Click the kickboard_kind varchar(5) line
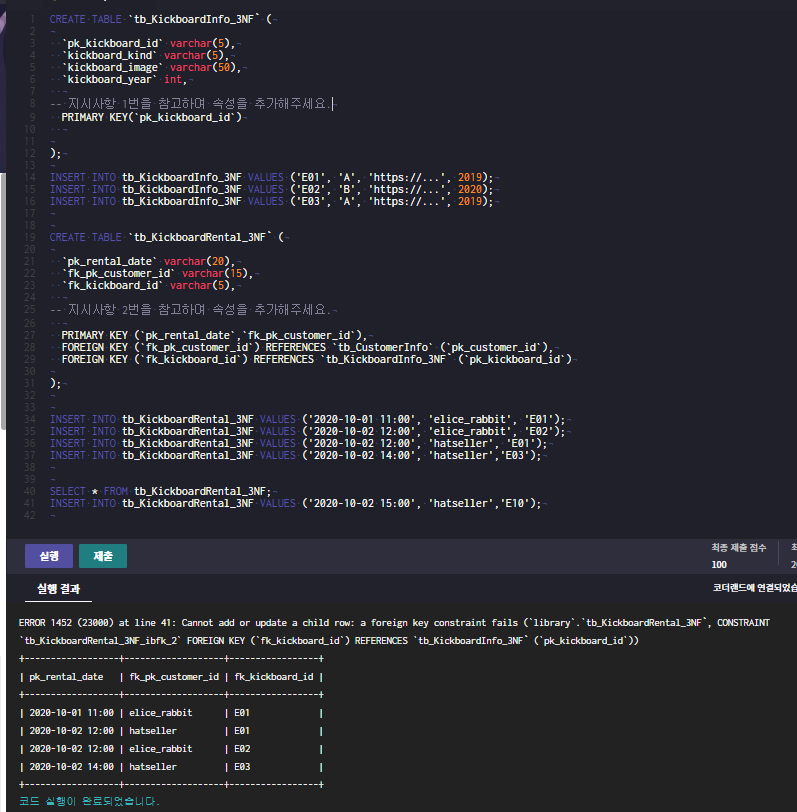The width and height of the screenshot is (797, 812). [x=146, y=55]
